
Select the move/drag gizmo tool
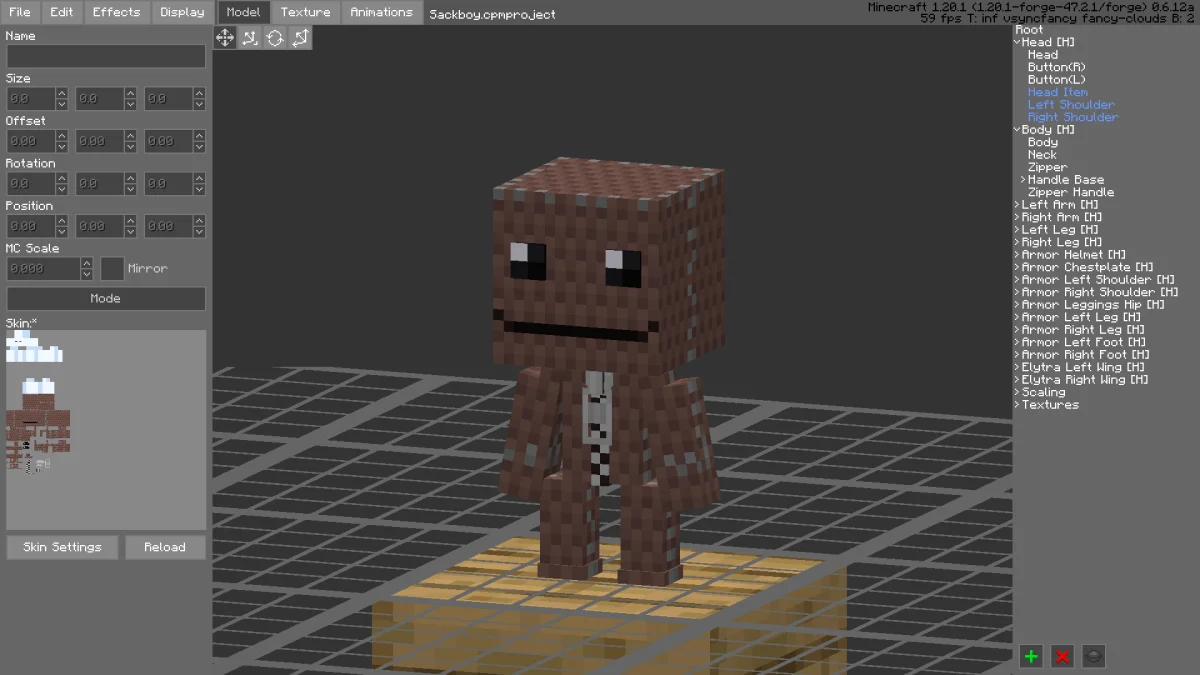225,38
